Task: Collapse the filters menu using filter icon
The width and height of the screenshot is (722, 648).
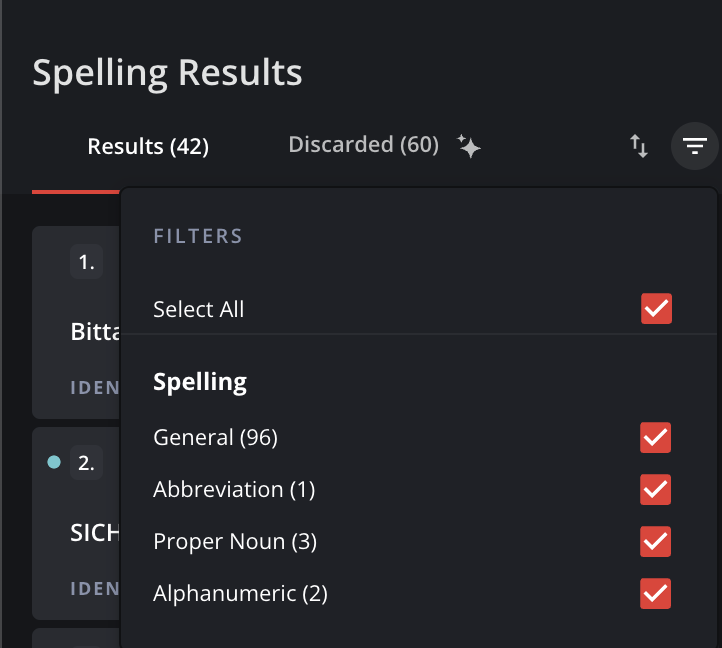Action: [695, 147]
